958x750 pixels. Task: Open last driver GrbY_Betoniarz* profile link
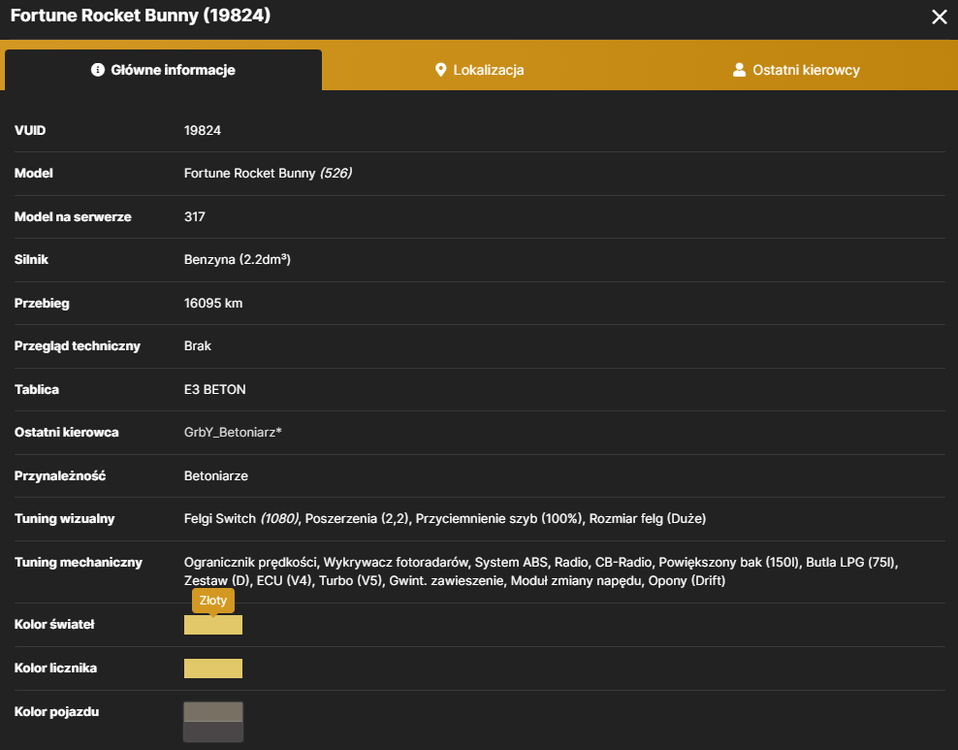click(233, 432)
